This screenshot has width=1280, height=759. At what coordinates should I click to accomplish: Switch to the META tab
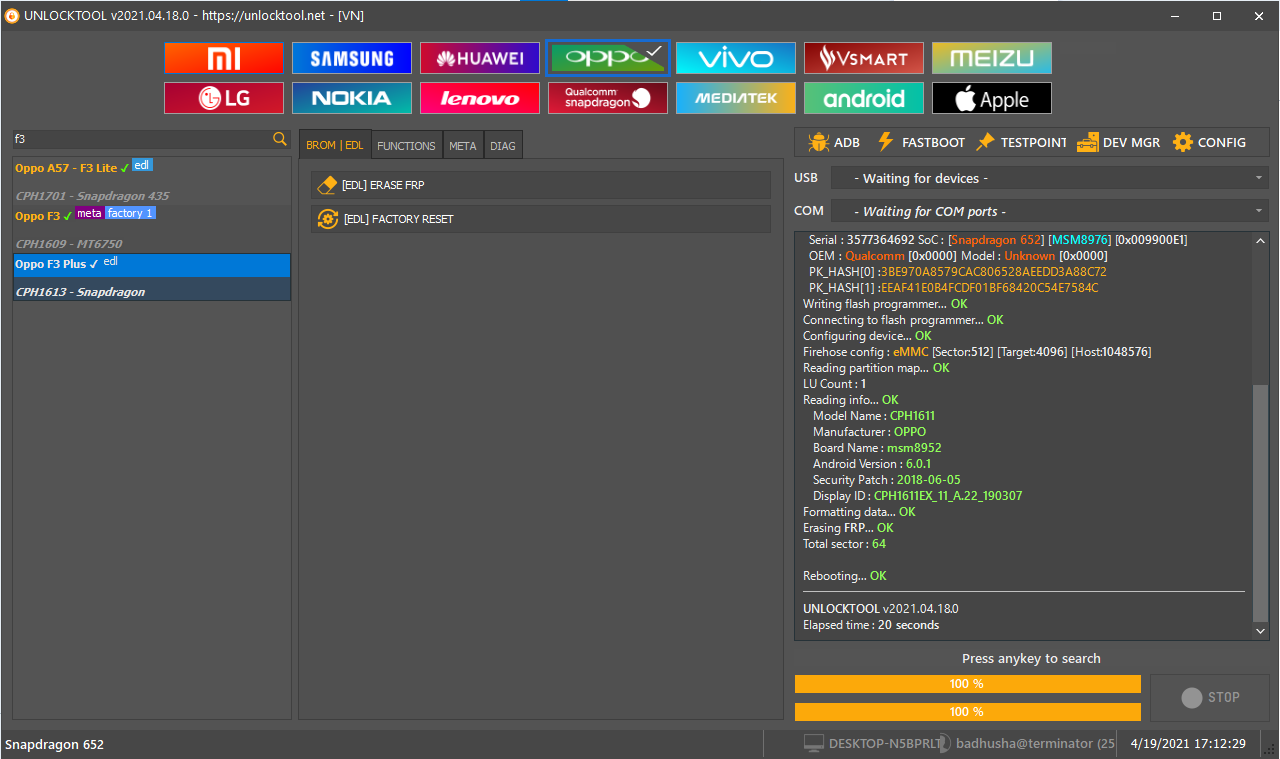tap(463, 145)
